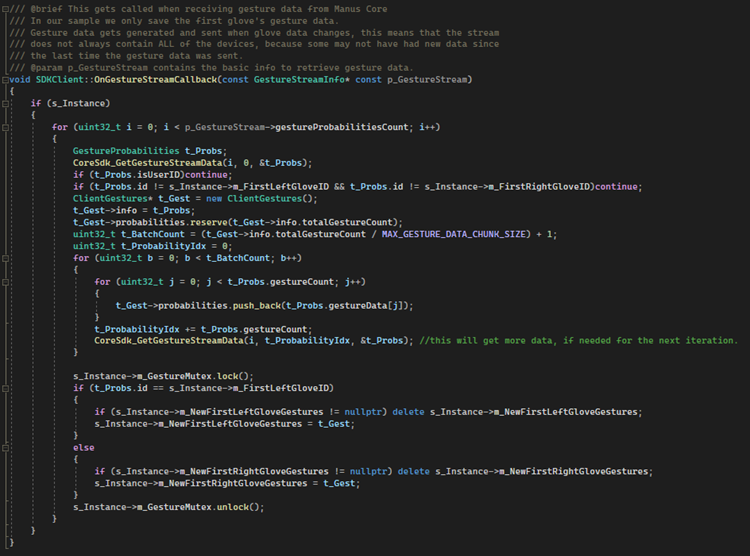Collapse the m_FirstLeftGloveID if-block fold marker
The image size is (750, 556).
pos(5,389)
